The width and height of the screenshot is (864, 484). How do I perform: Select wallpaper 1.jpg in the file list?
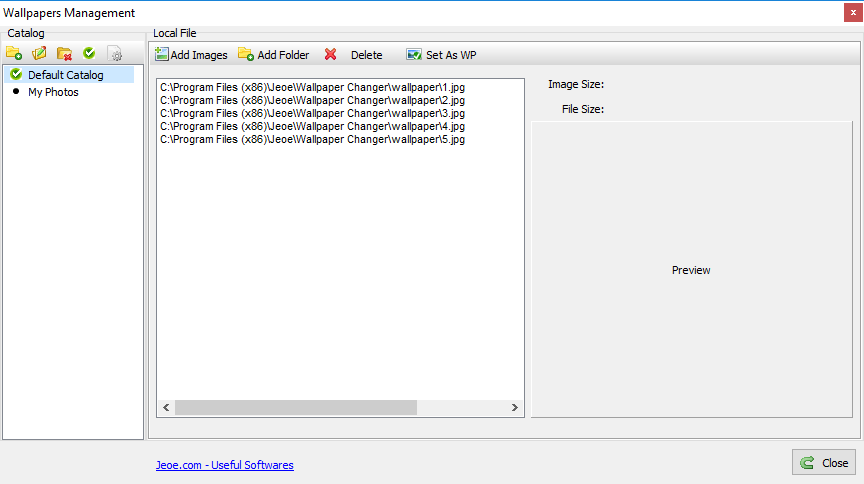(312, 88)
